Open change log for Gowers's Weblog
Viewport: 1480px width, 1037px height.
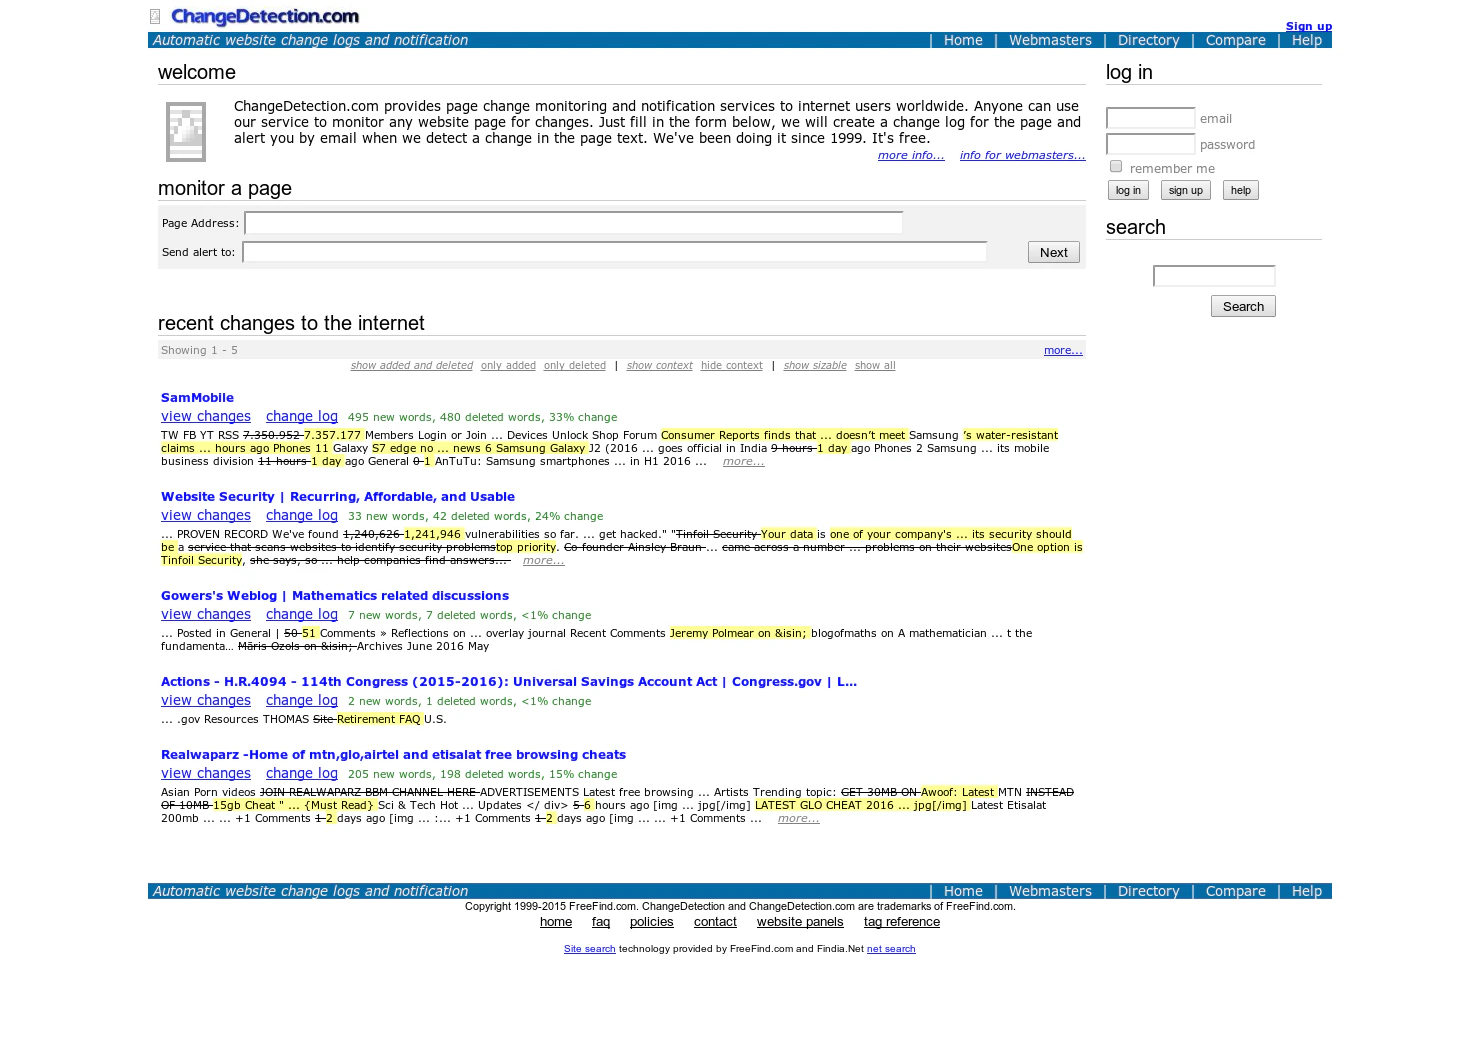pyautogui.click(x=302, y=614)
